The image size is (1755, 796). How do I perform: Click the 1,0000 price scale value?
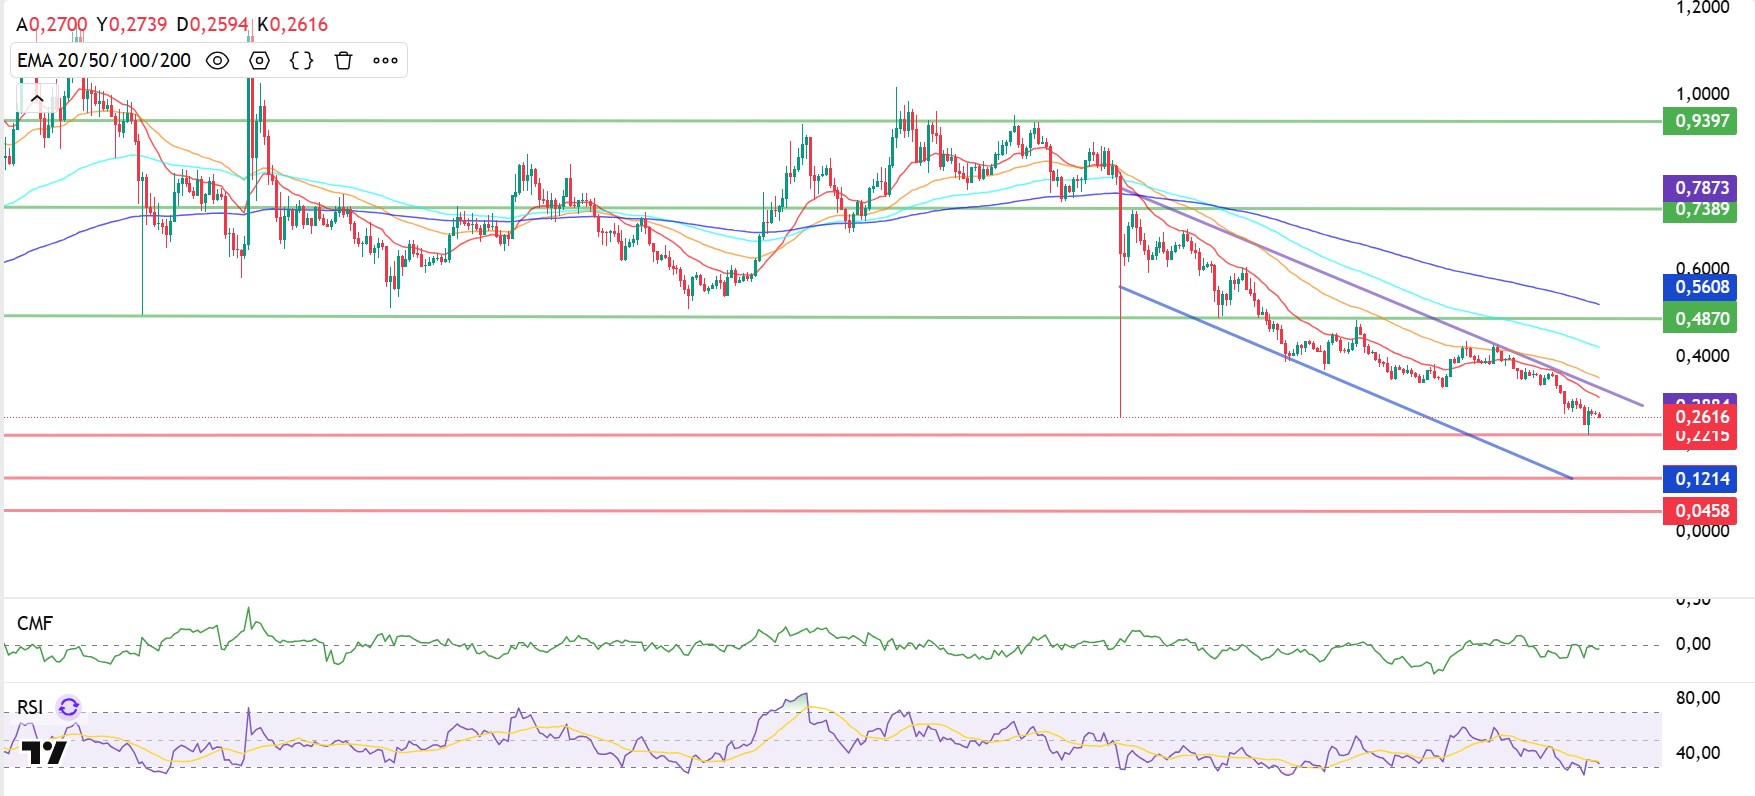point(1702,94)
